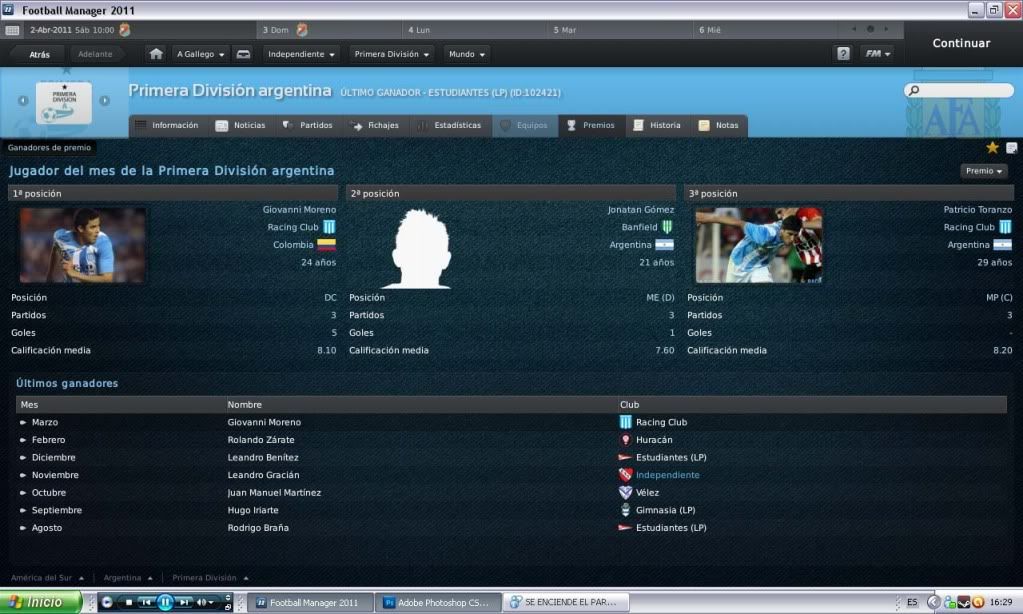Viewport: 1023px width, 614px height.
Task: Open the SE ENCIENDE EL PAR taskbar window
Action: coord(567,602)
